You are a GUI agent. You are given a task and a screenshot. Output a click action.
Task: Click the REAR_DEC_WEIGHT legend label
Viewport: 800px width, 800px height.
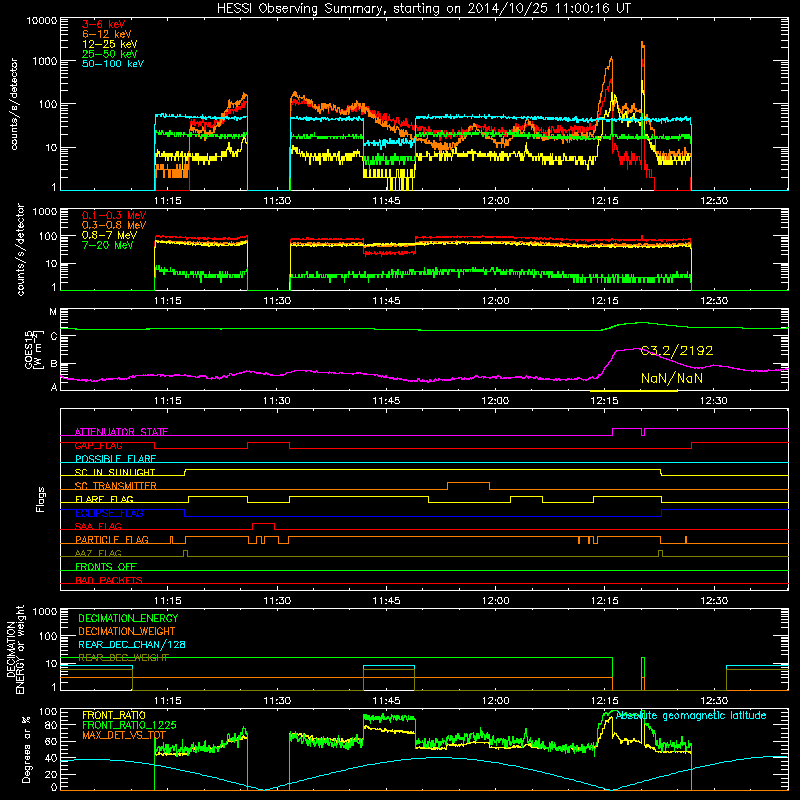tap(123, 658)
